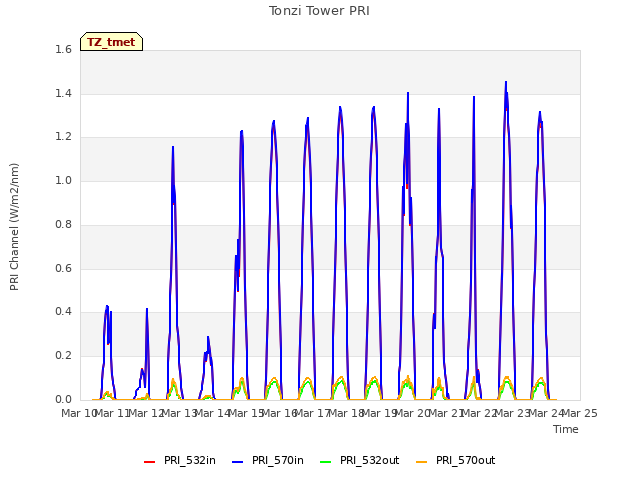Click the Mar 13 x-axis tick label

coord(180,413)
